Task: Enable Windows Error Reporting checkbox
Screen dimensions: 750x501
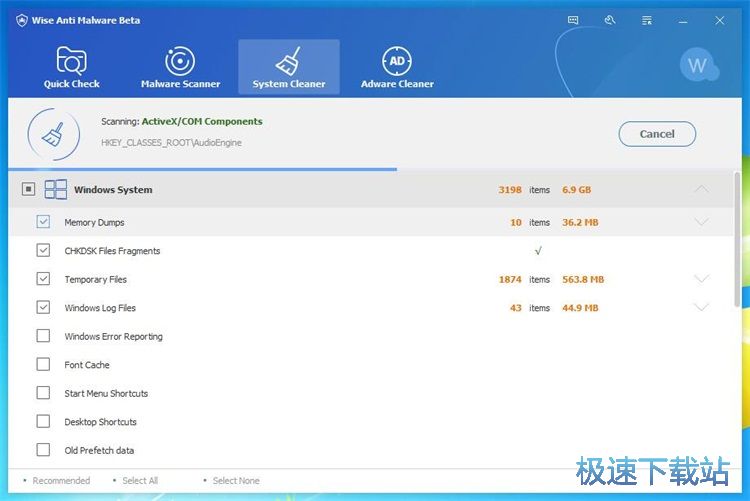Action: click(43, 336)
